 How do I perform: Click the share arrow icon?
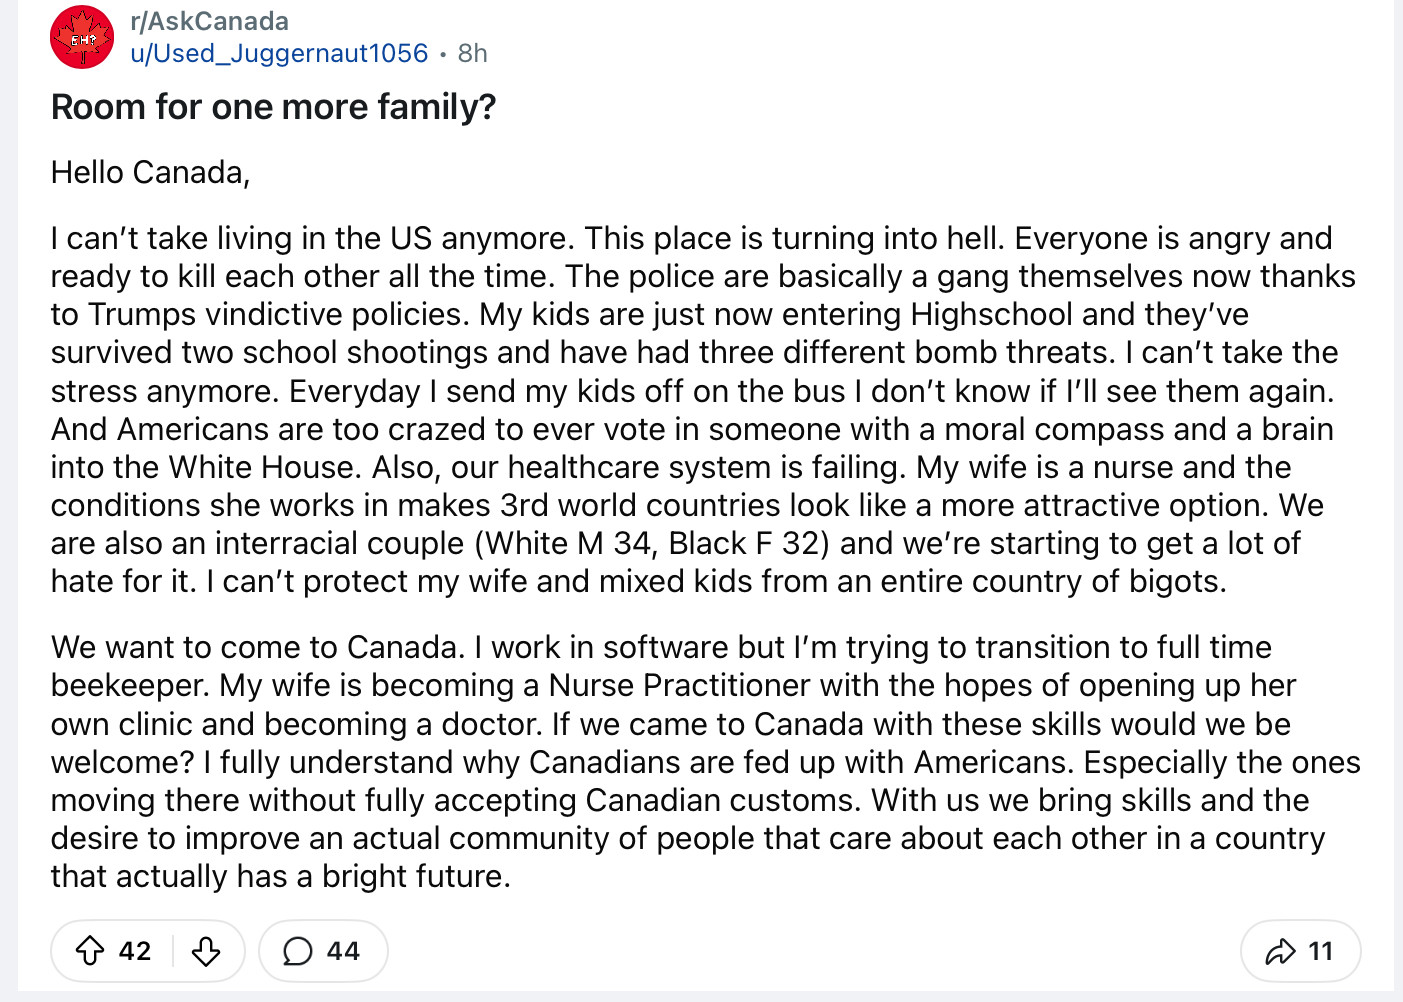click(1280, 951)
